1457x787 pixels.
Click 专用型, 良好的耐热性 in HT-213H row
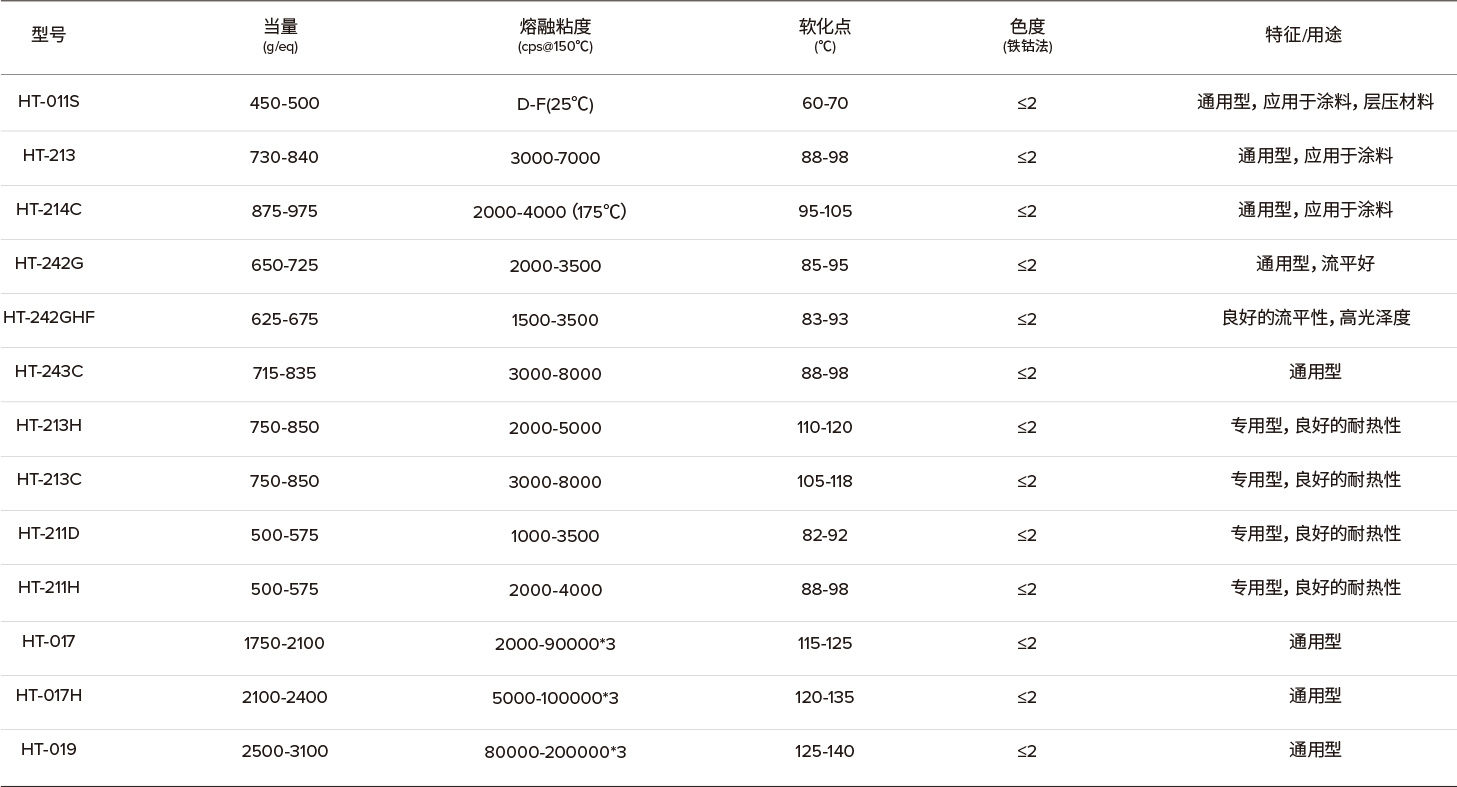1315,426
